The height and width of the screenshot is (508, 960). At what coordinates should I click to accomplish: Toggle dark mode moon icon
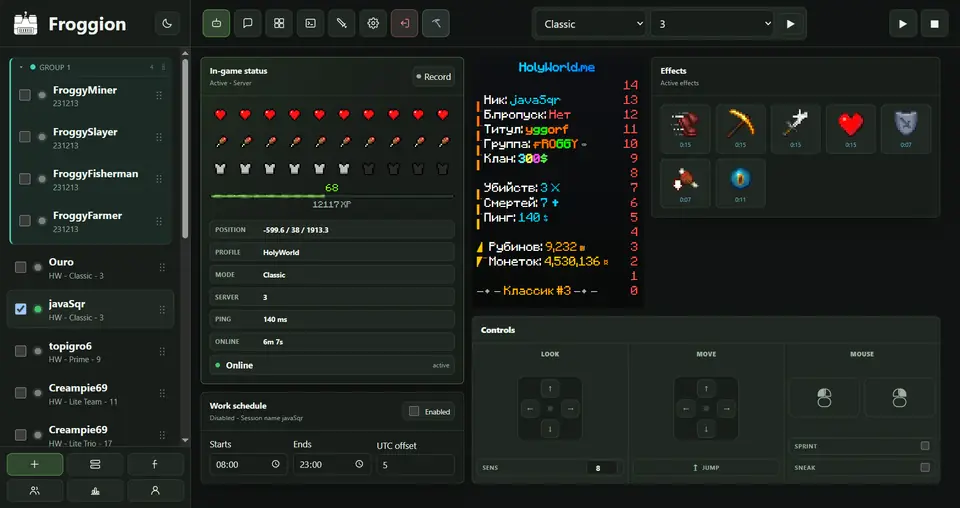click(167, 24)
